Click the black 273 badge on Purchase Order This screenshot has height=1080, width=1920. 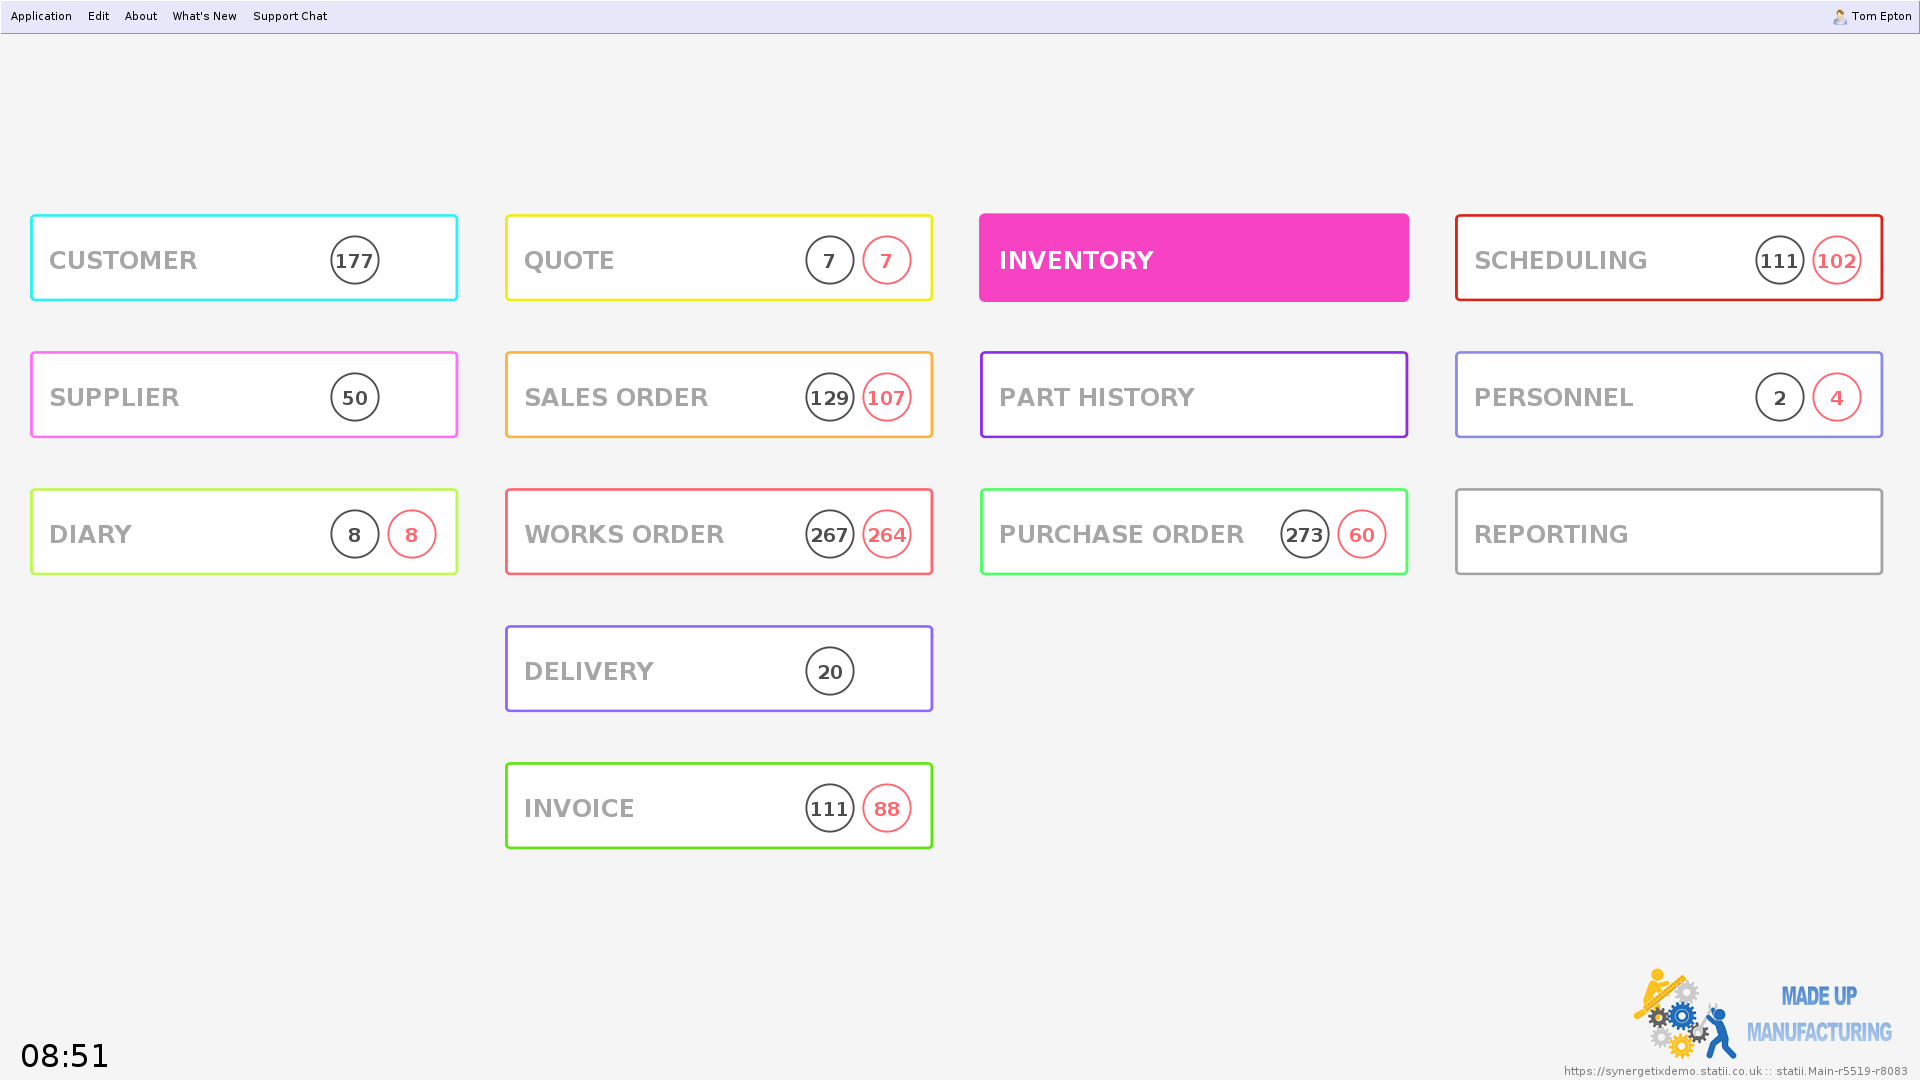(1304, 534)
